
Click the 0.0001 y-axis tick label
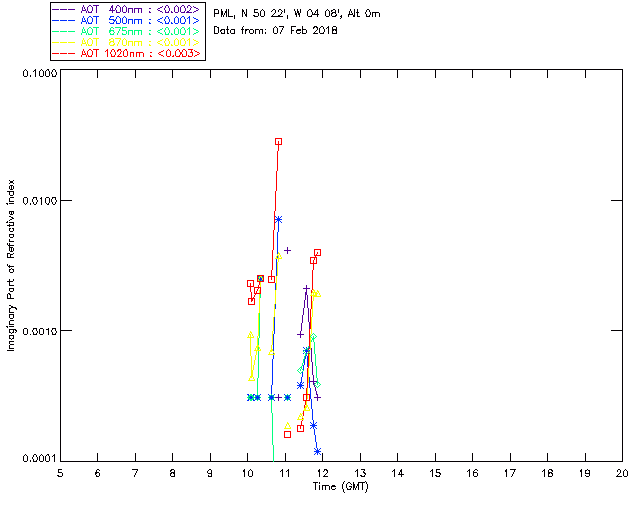coord(40,459)
